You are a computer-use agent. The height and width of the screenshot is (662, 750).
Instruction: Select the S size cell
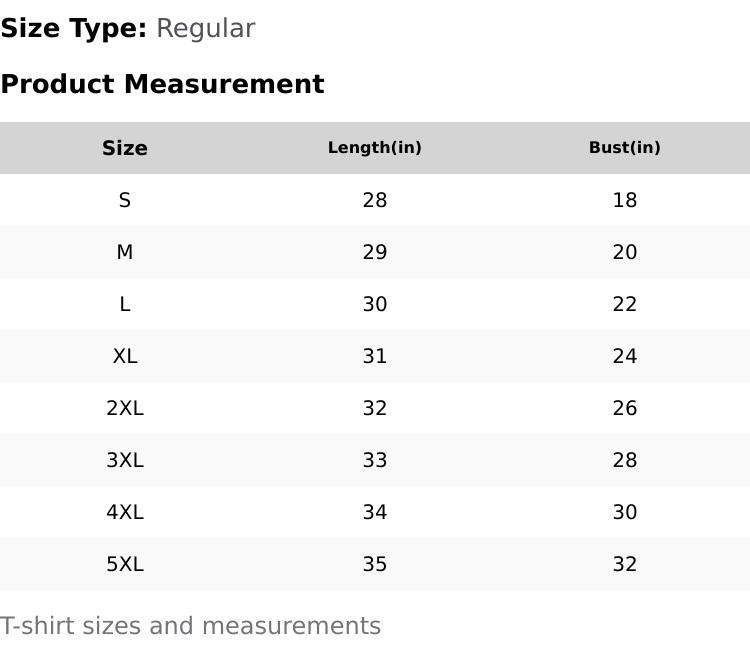tap(125, 200)
